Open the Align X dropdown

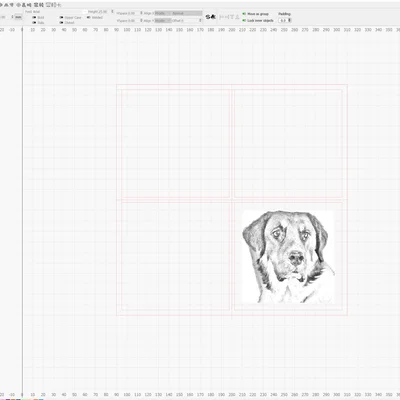point(163,13)
